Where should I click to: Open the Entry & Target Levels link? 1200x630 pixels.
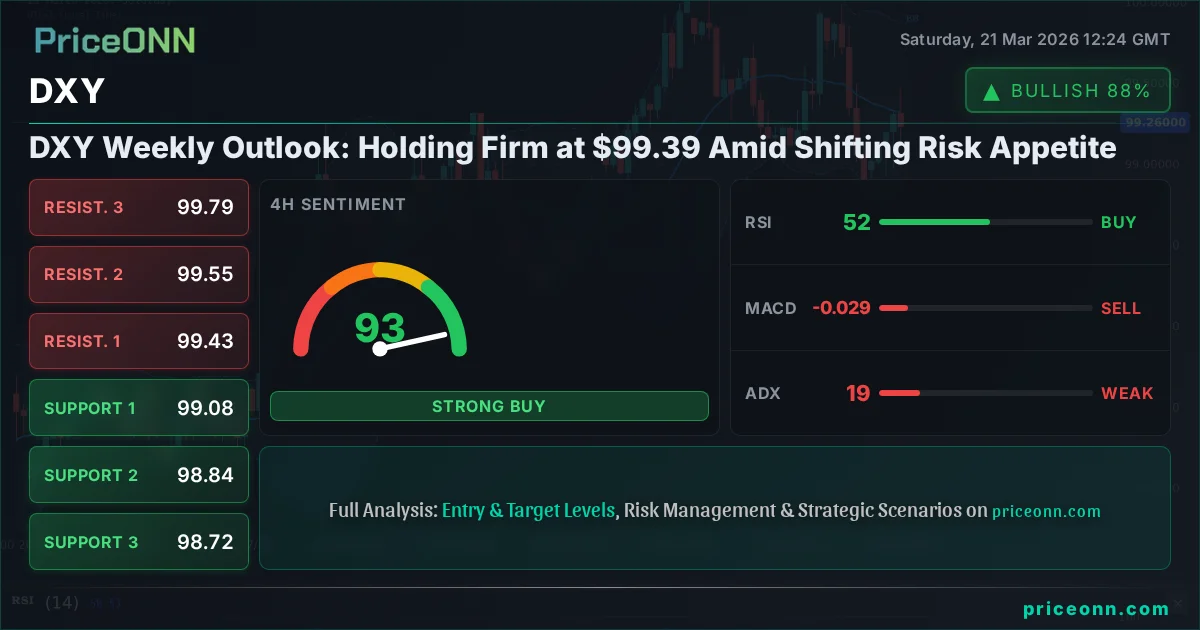click(x=528, y=510)
